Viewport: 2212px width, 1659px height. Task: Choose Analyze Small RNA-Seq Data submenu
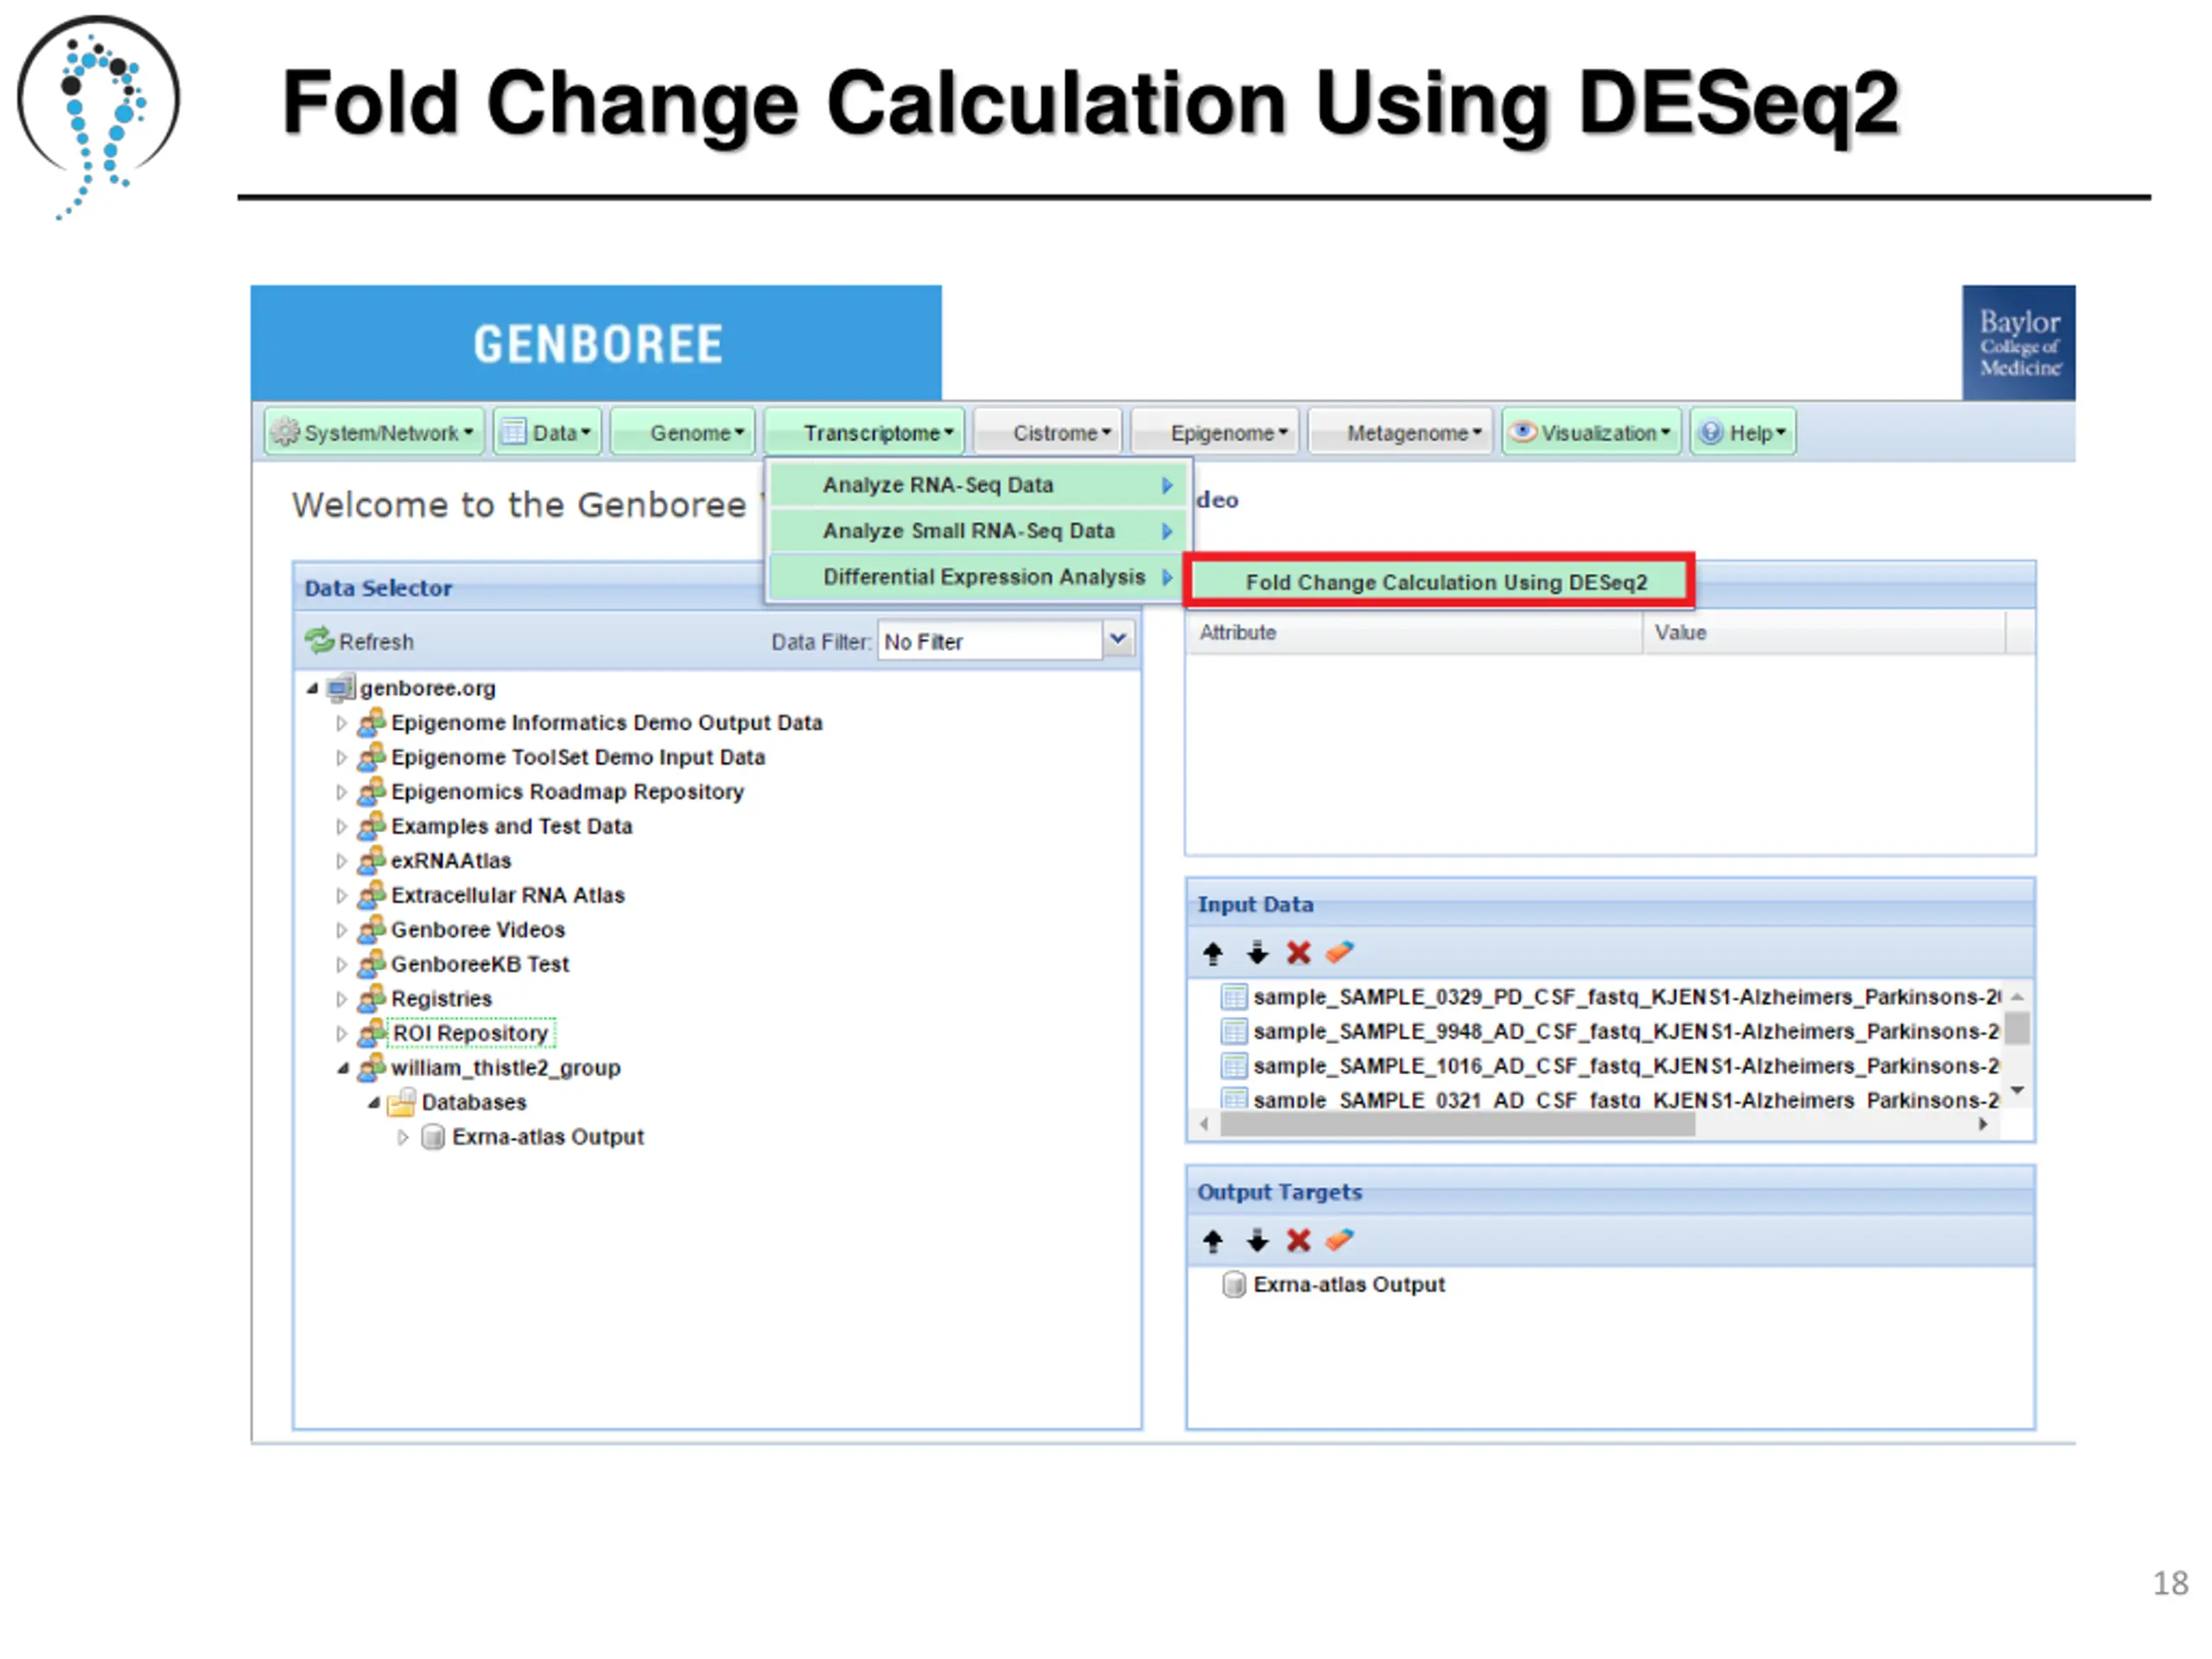[x=977, y=531]
